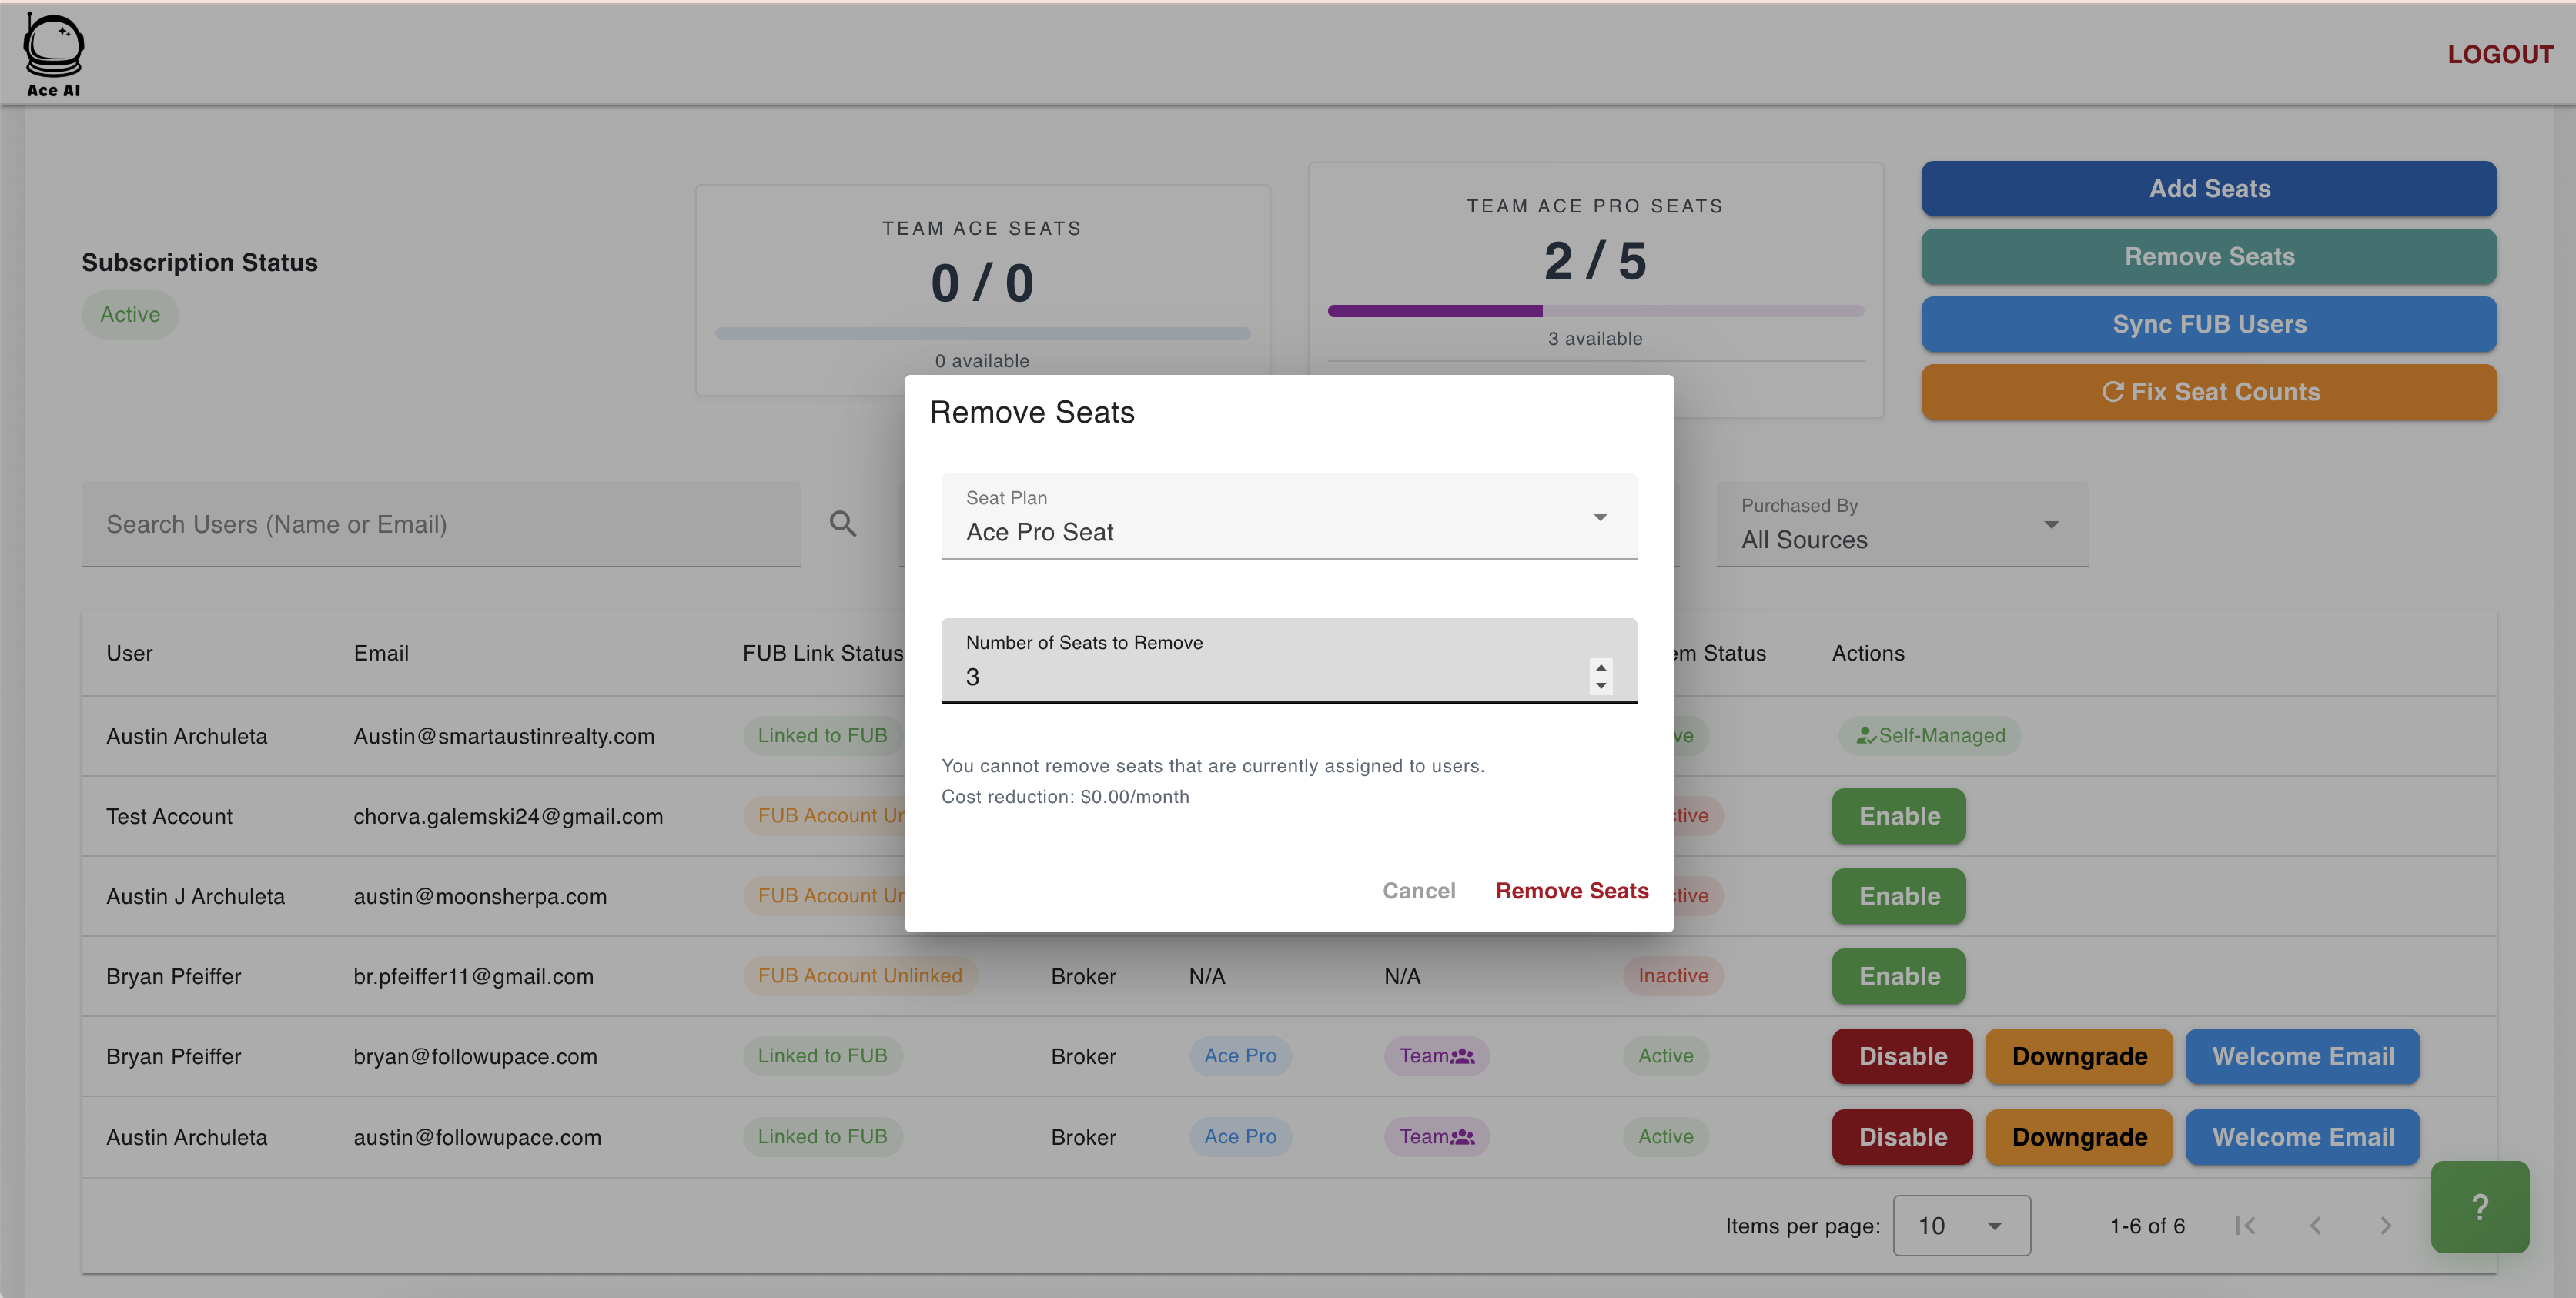Click Fix Seat Counts refresh button
Image resolution: width=2576 pixels, height=1298 pixels.
click(2208, 392)
